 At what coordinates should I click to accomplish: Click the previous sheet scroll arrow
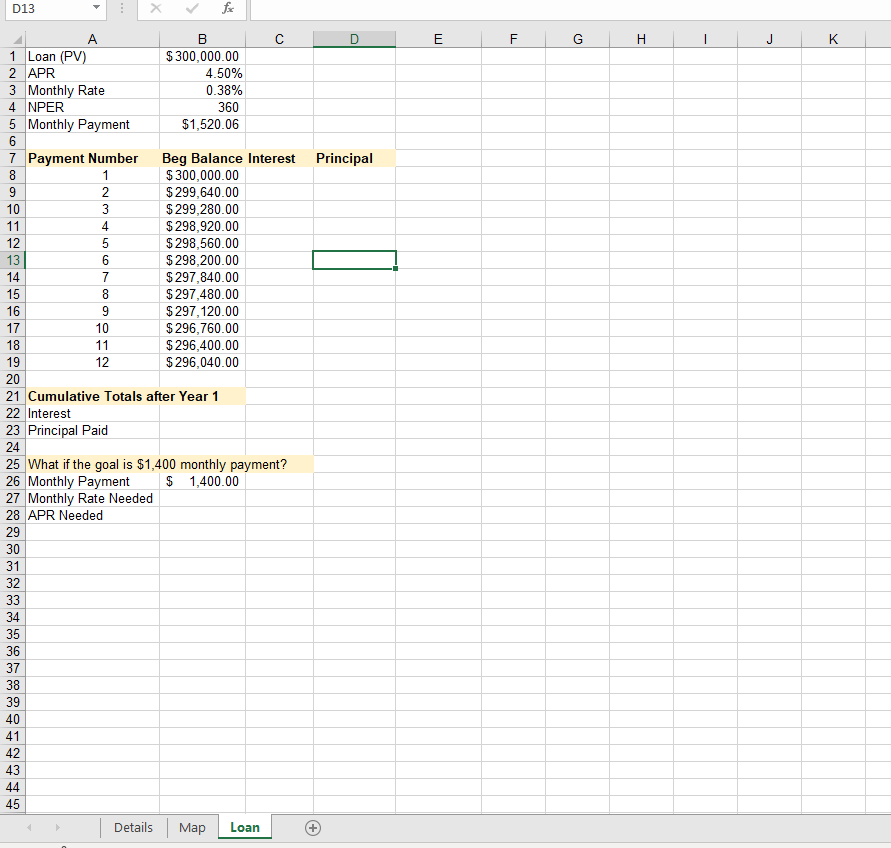[30, 828]
